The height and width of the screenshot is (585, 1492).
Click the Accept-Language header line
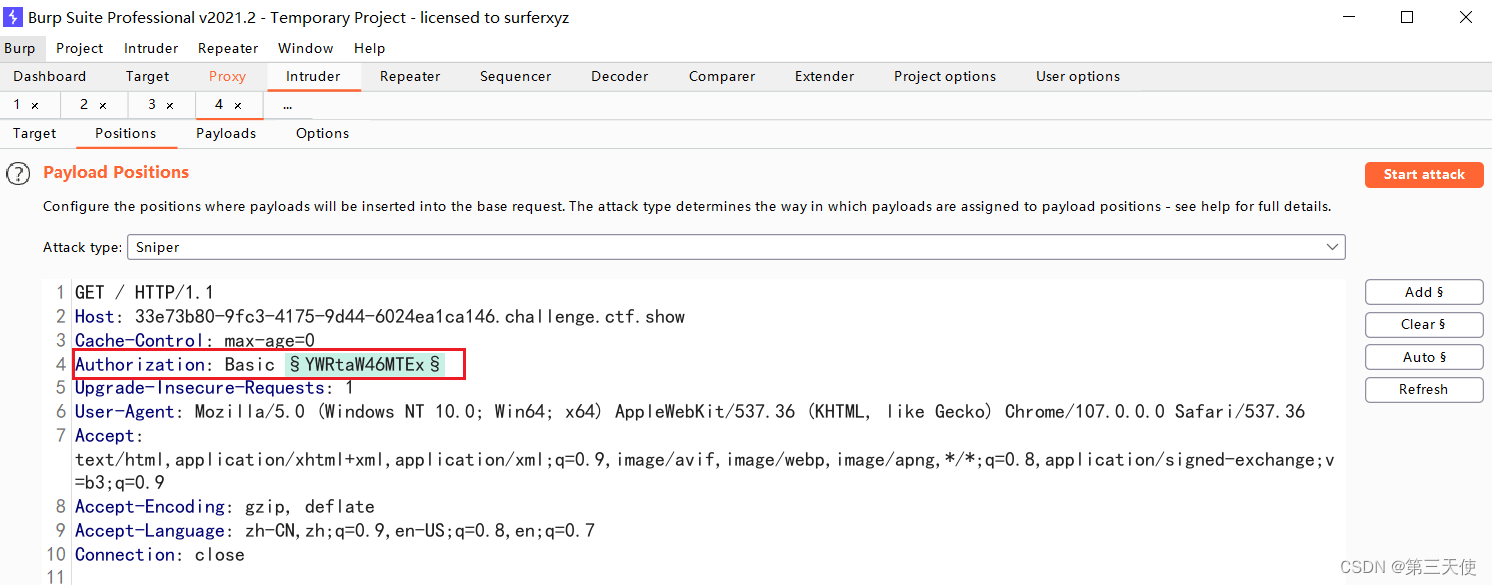pos(335,531)
